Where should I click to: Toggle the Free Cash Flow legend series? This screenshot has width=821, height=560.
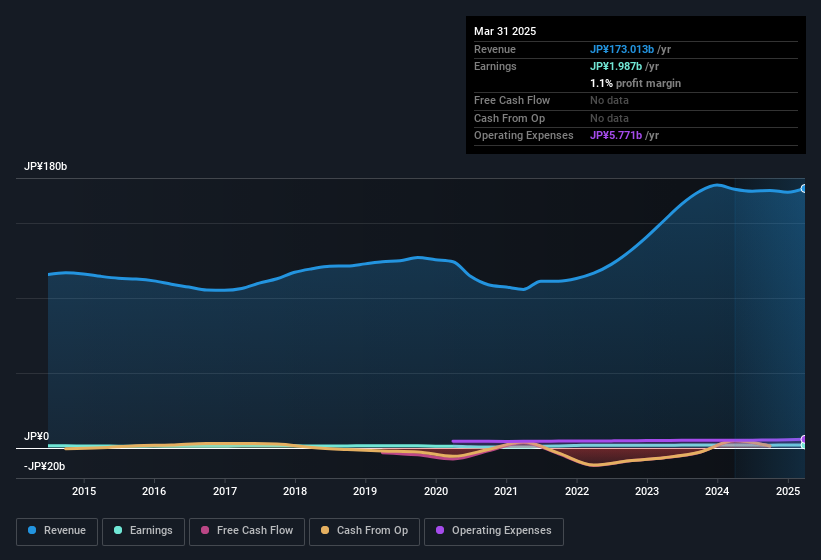247,531
